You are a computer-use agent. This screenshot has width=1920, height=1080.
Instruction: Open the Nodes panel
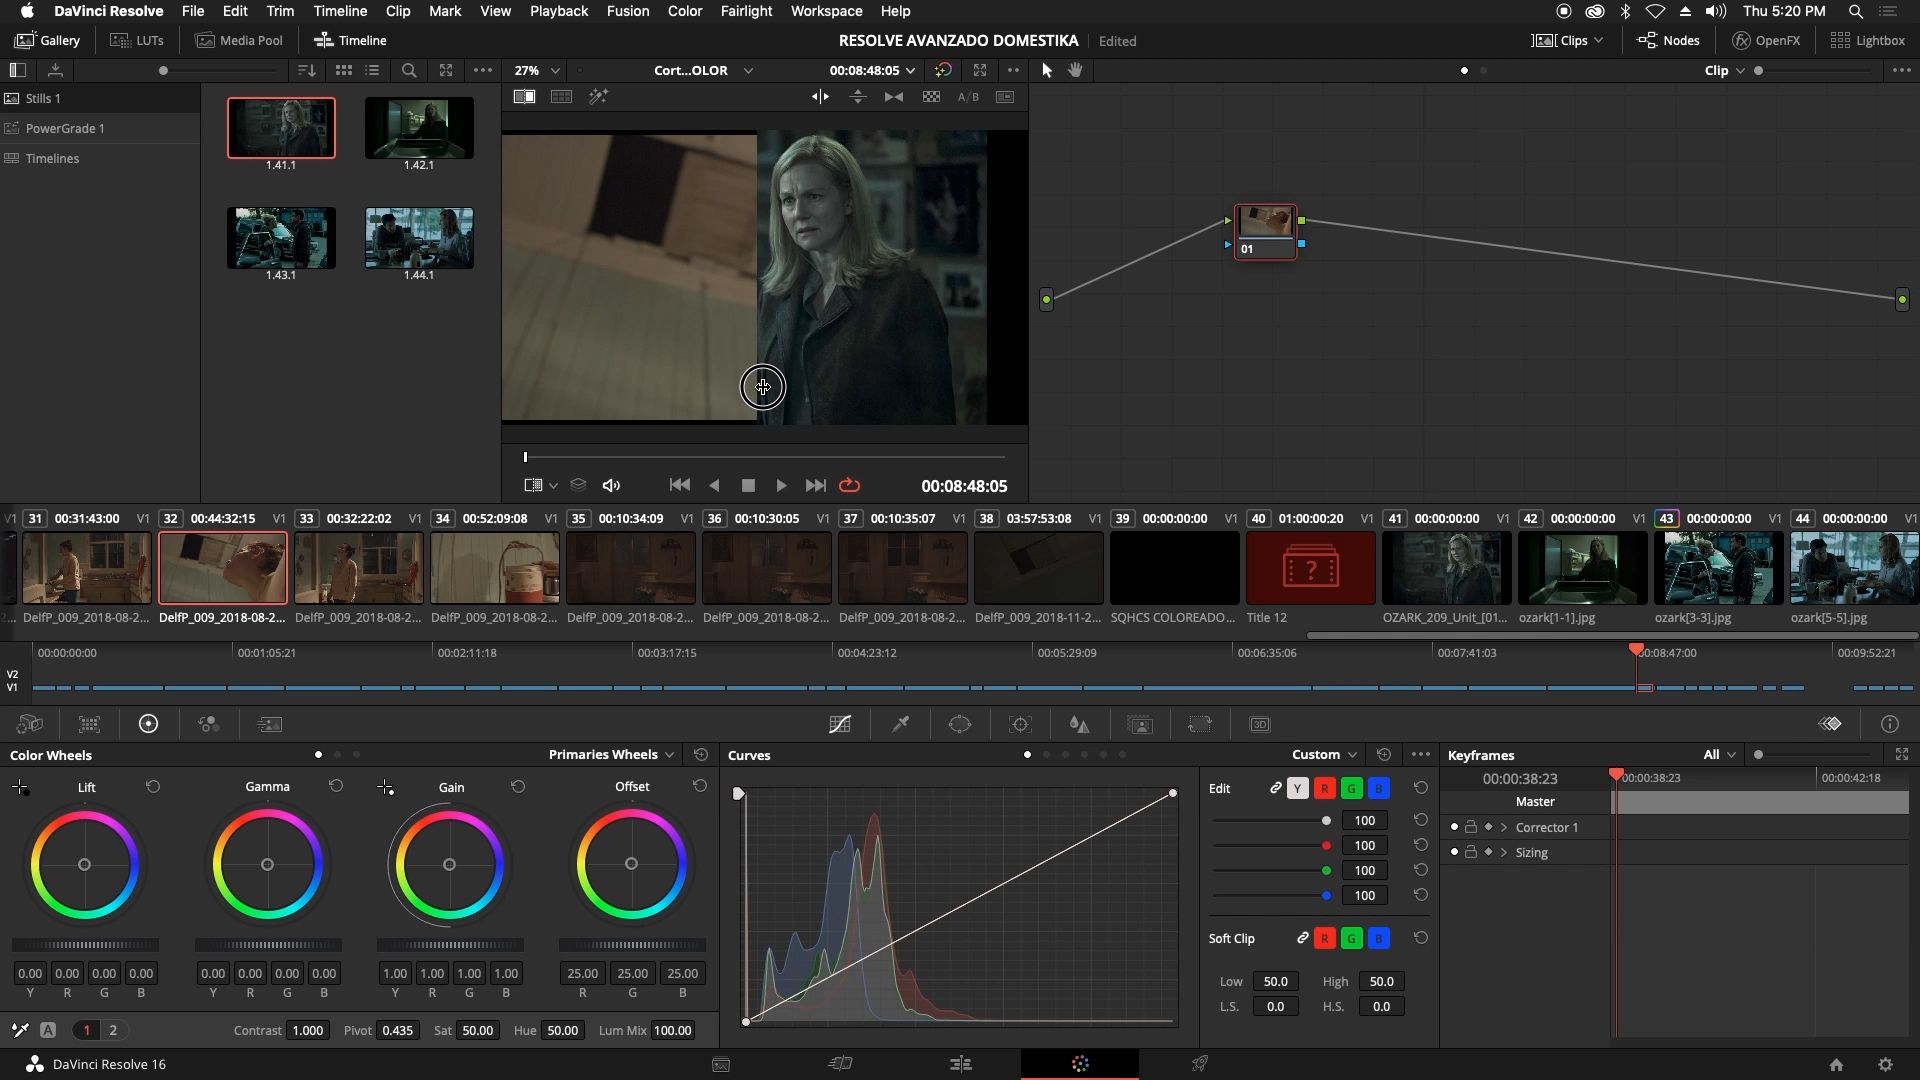point(1668,40)
